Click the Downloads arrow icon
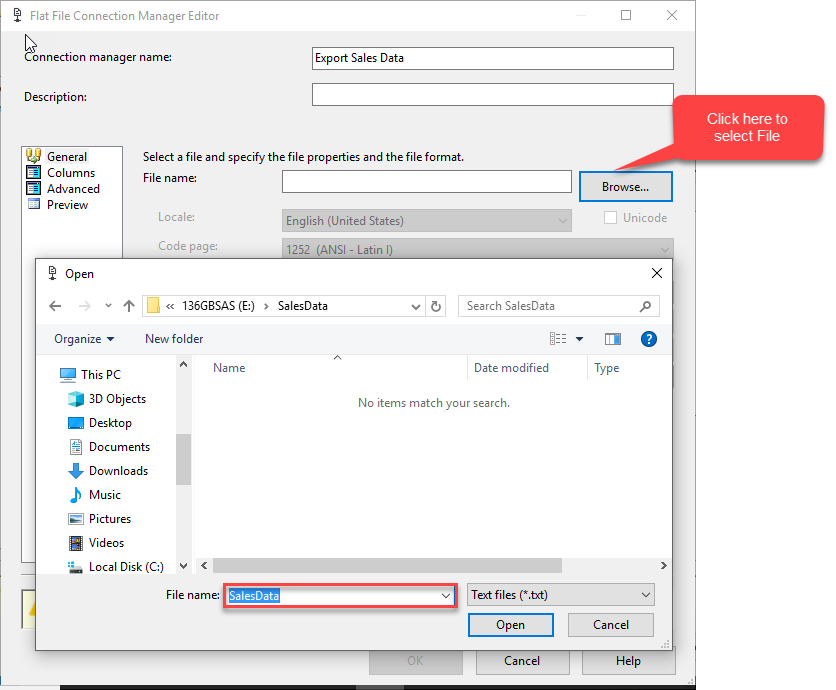 [76, 471]
